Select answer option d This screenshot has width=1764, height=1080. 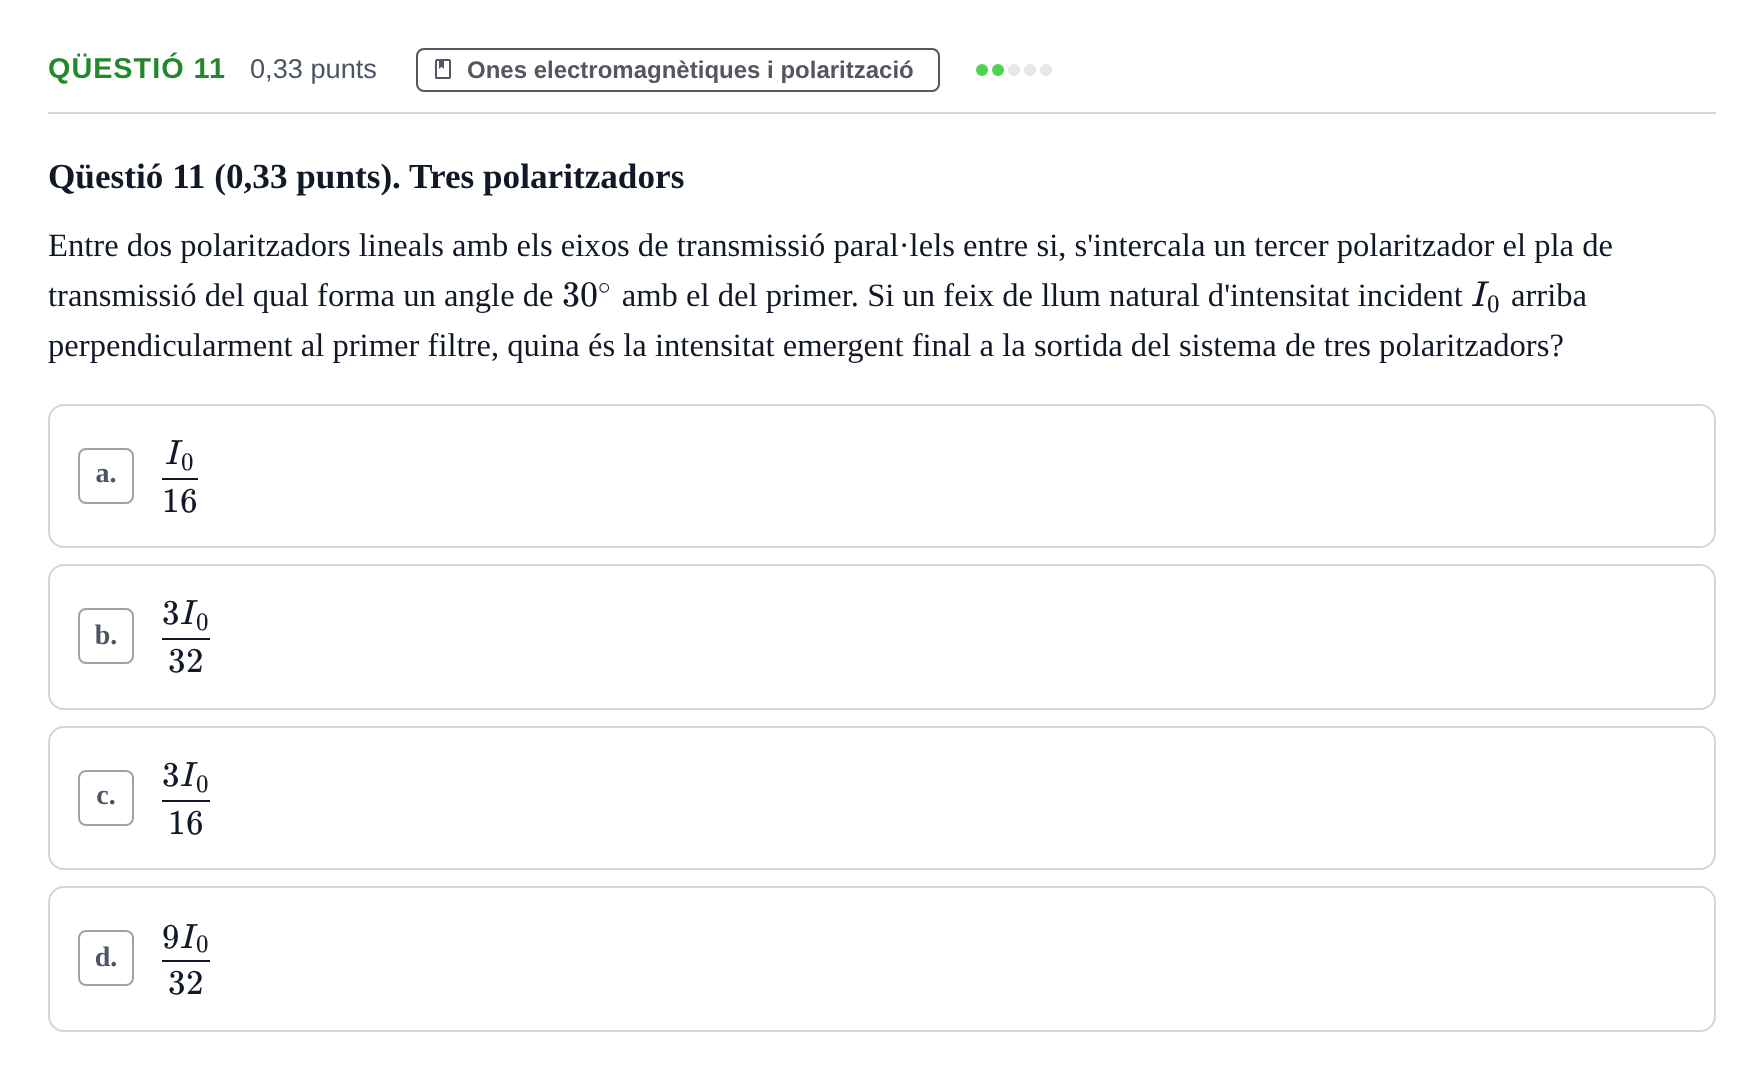881,959
